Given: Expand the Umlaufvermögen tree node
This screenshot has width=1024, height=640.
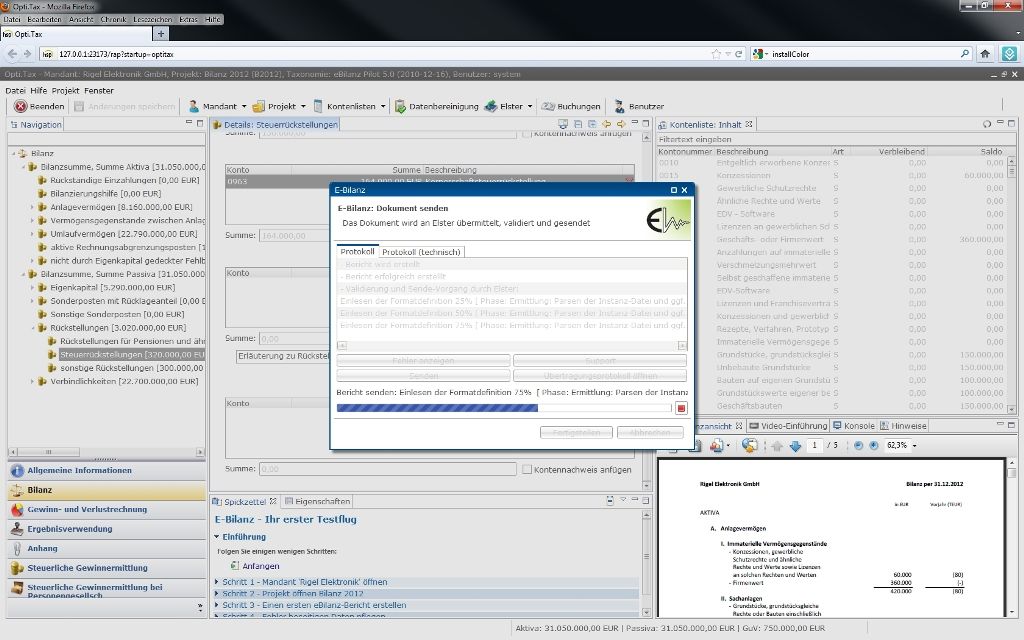Looking at the screenshot, I should point(32,234).
